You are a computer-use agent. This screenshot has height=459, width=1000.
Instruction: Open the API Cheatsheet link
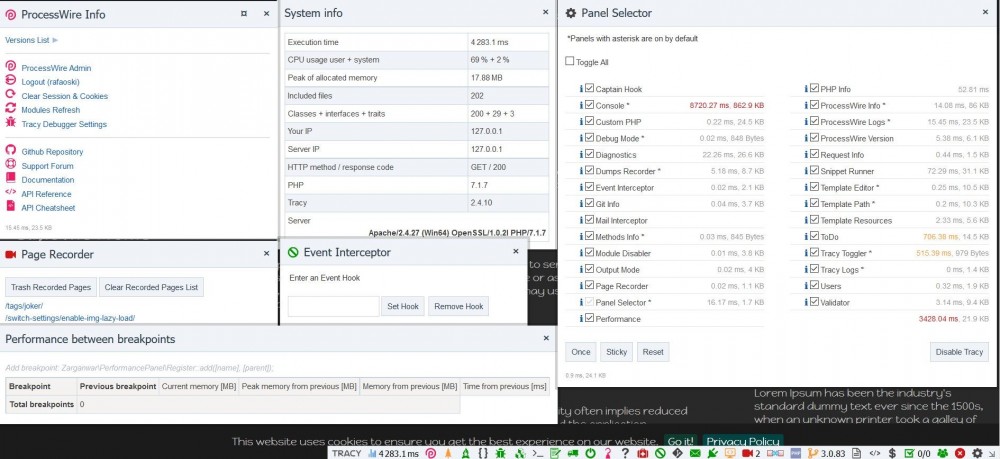tap(48, 208)
